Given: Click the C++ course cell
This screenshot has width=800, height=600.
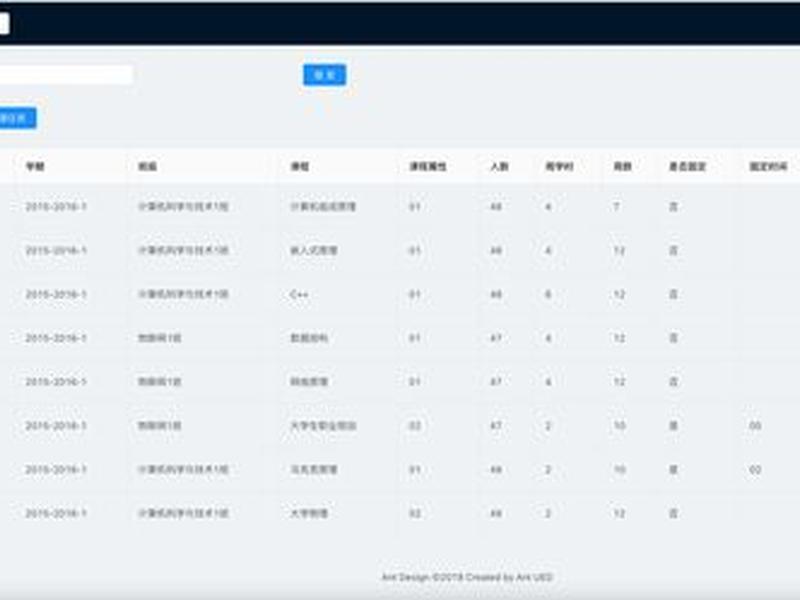Looking at the screenshot, I should [x=299, y=294].
